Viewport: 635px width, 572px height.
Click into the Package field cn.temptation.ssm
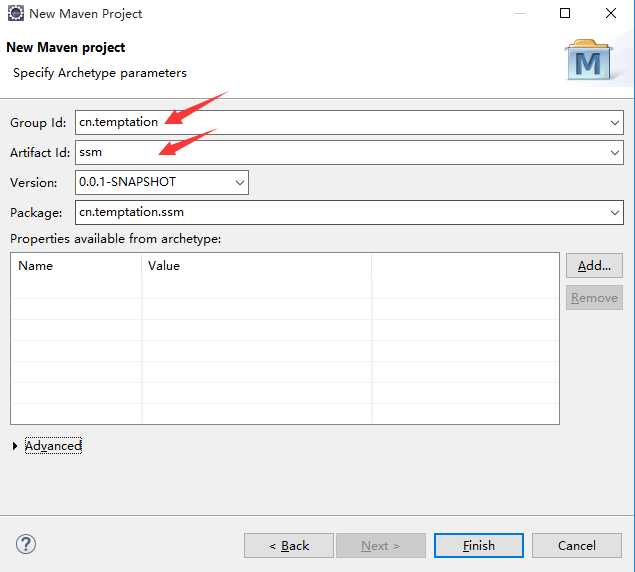click(x=349, y=212)
